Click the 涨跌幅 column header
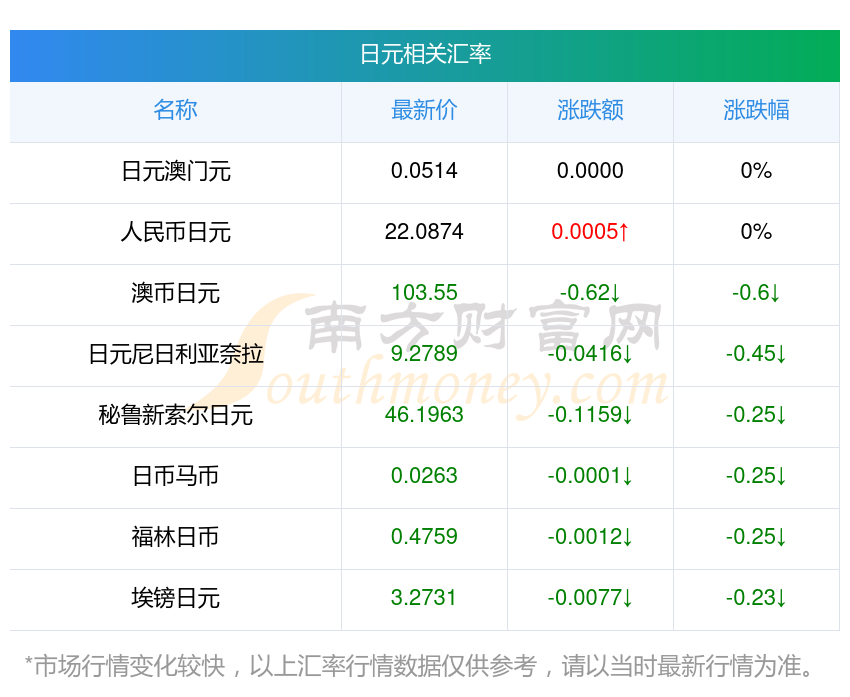 tap(756, 110)
